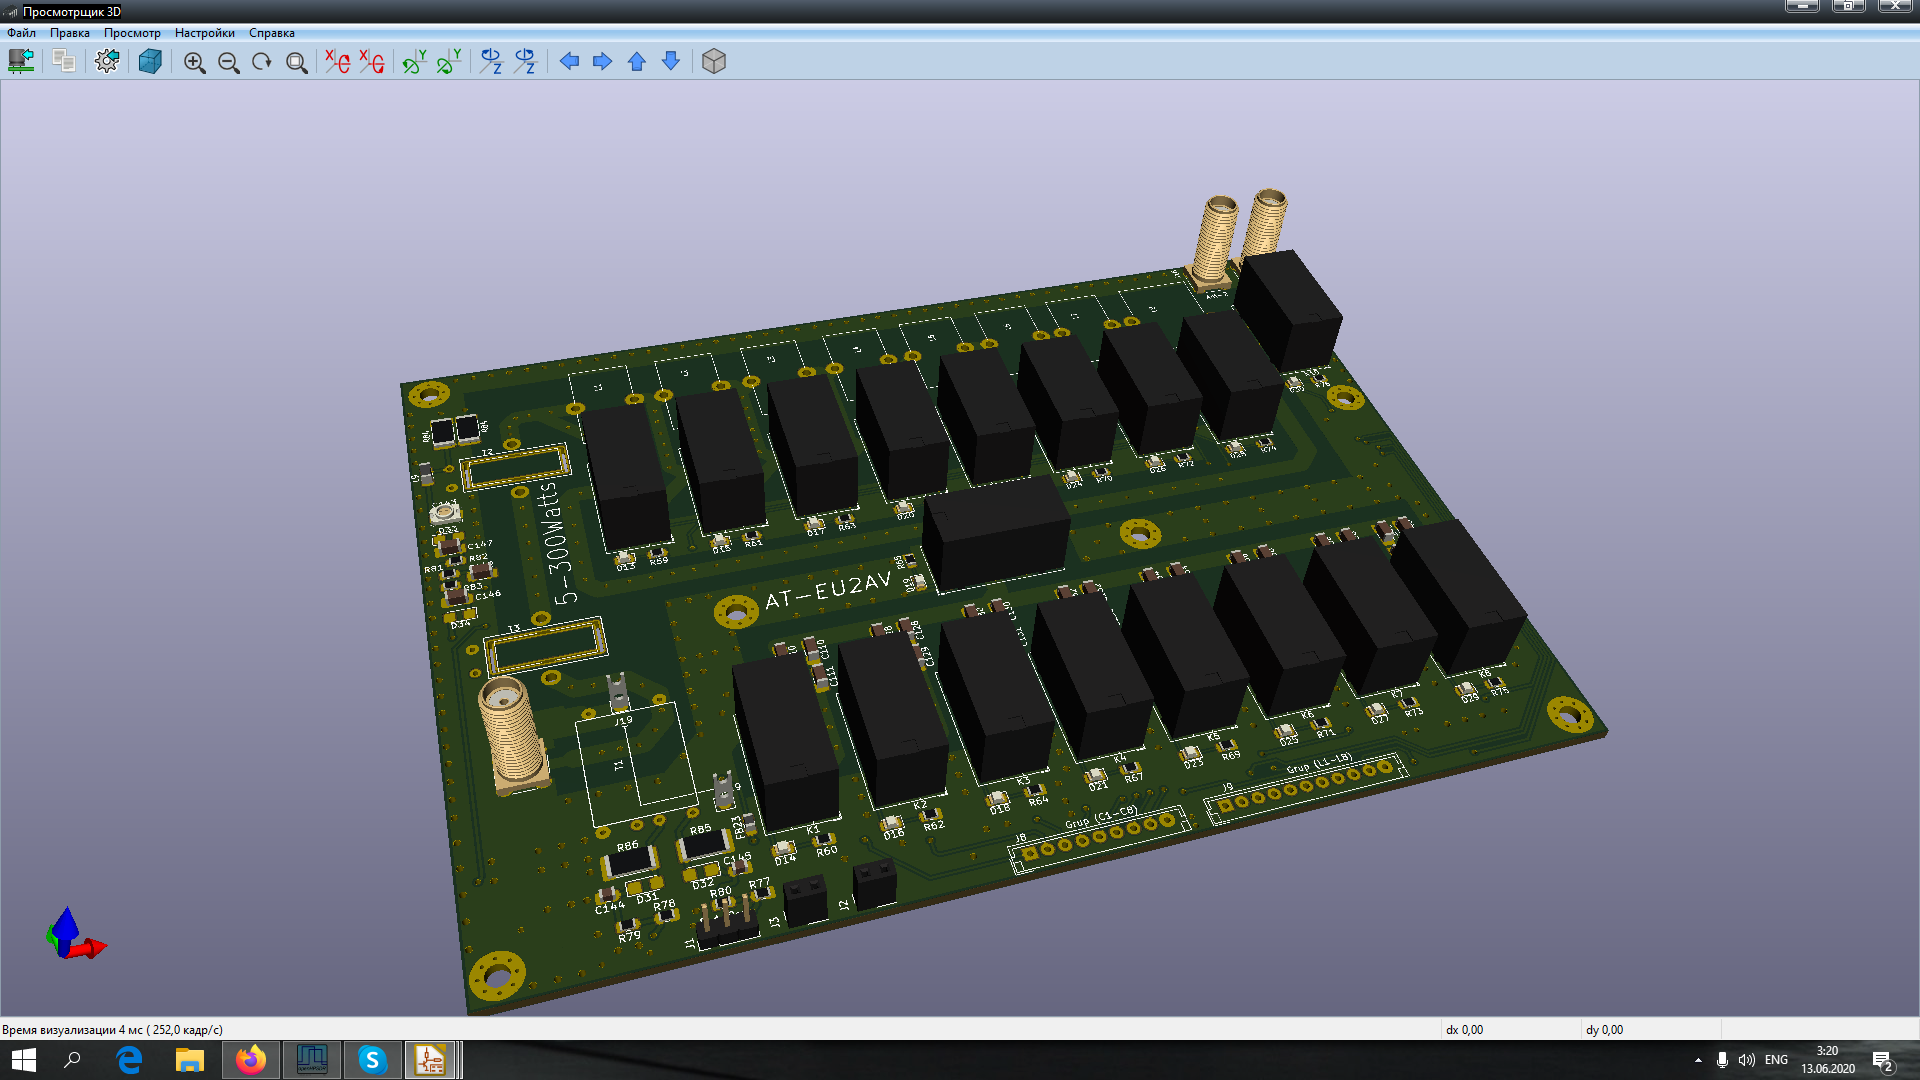Rotate X clockwise with first red icon
1920x1080 pixels.
337,62
